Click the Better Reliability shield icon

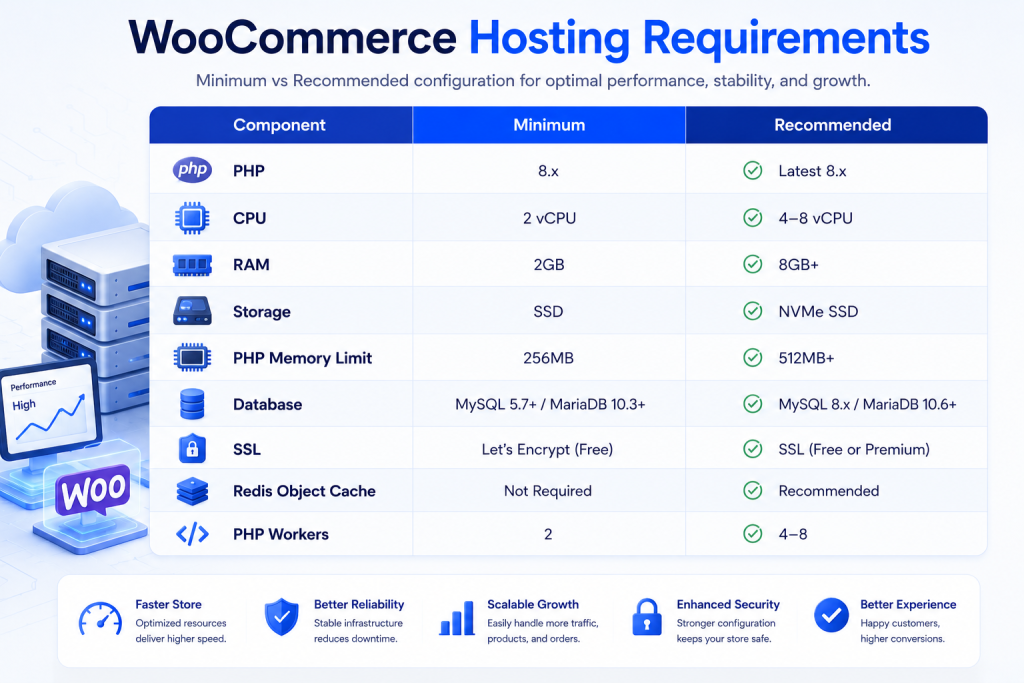pos(281,617)
